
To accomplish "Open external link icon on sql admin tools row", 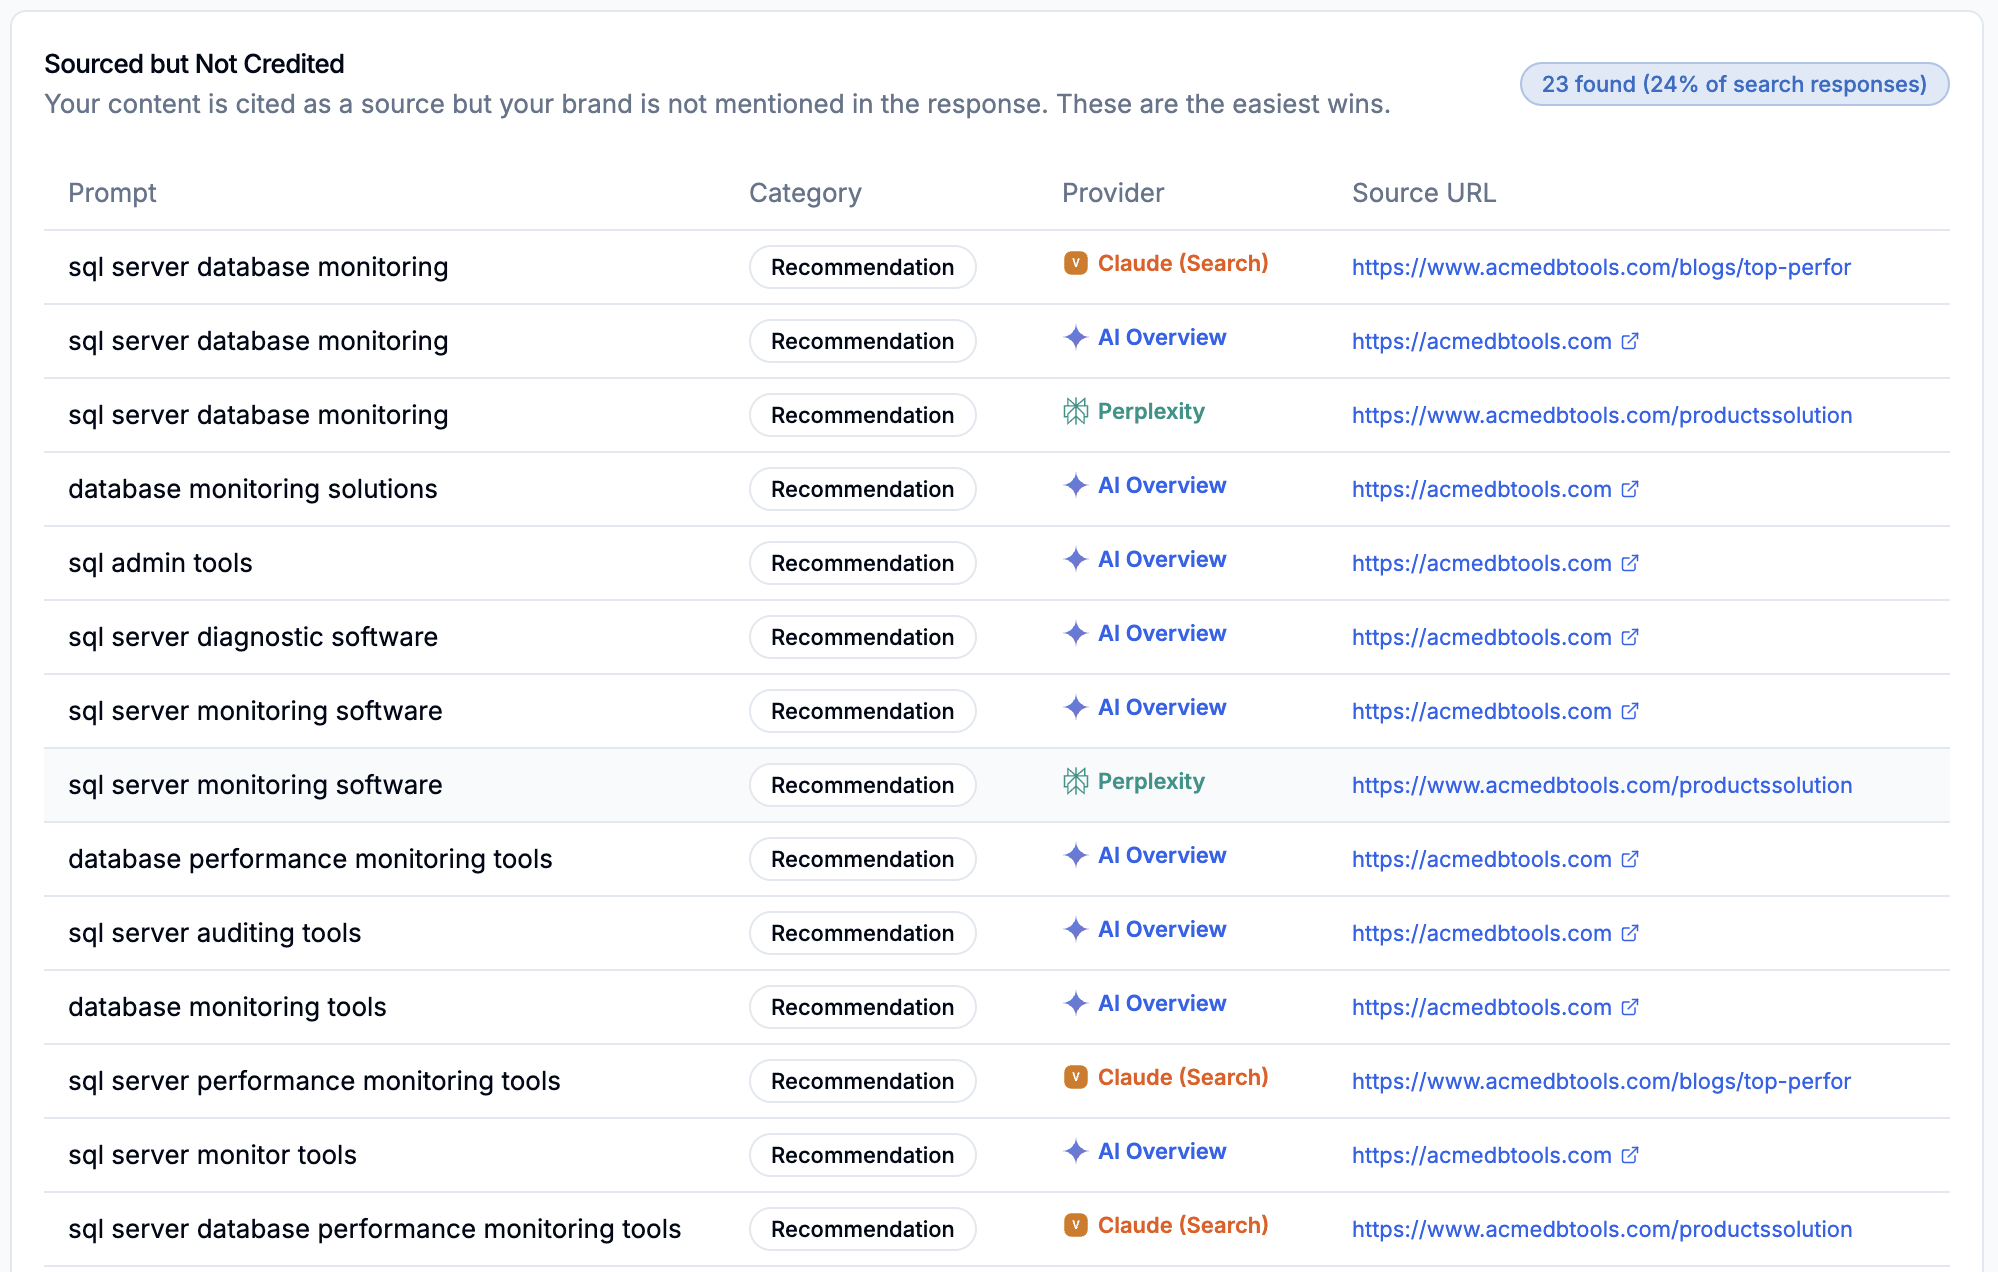I will pyautogui.click(x=1630, y=563).
